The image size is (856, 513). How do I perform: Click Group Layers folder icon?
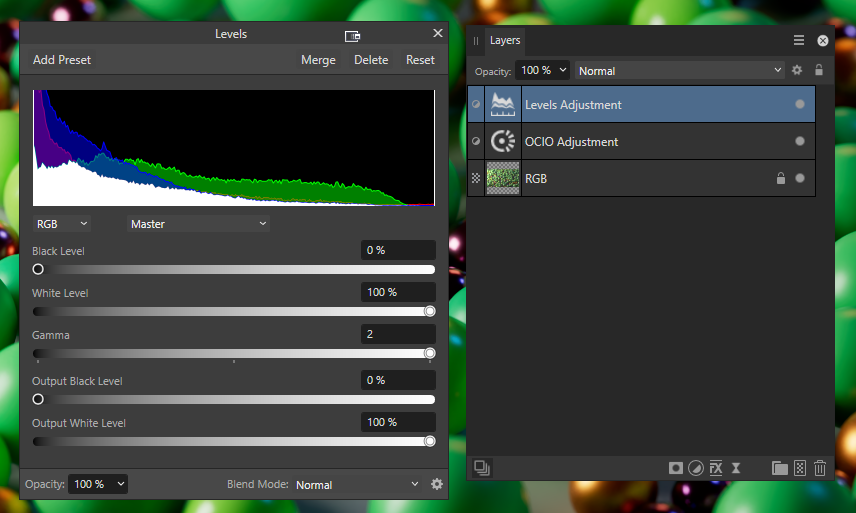click(x=780, y=468)
